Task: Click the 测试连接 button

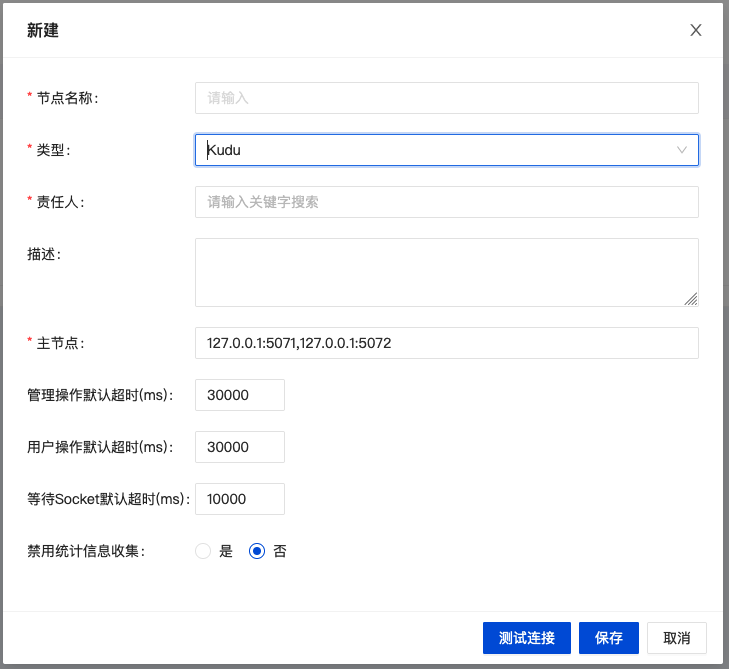Action: point(527,638)
